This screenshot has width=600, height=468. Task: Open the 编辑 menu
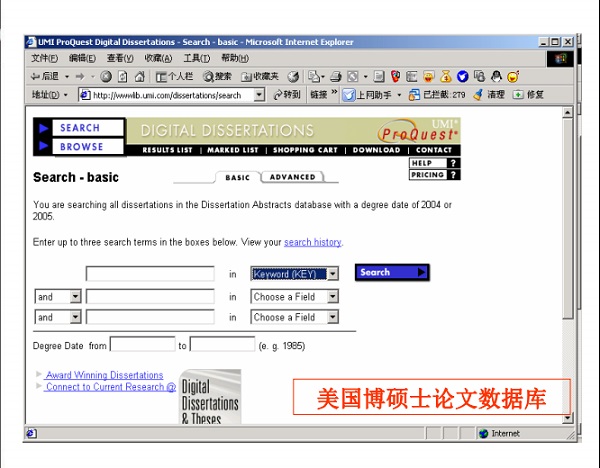pyautogui.click(x=82, y=58)
